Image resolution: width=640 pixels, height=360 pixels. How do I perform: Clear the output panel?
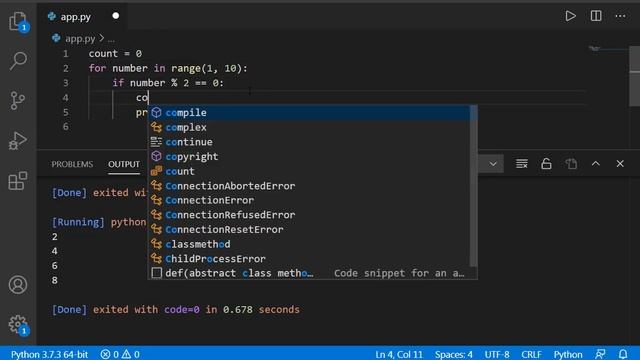[x=521, y=164]
